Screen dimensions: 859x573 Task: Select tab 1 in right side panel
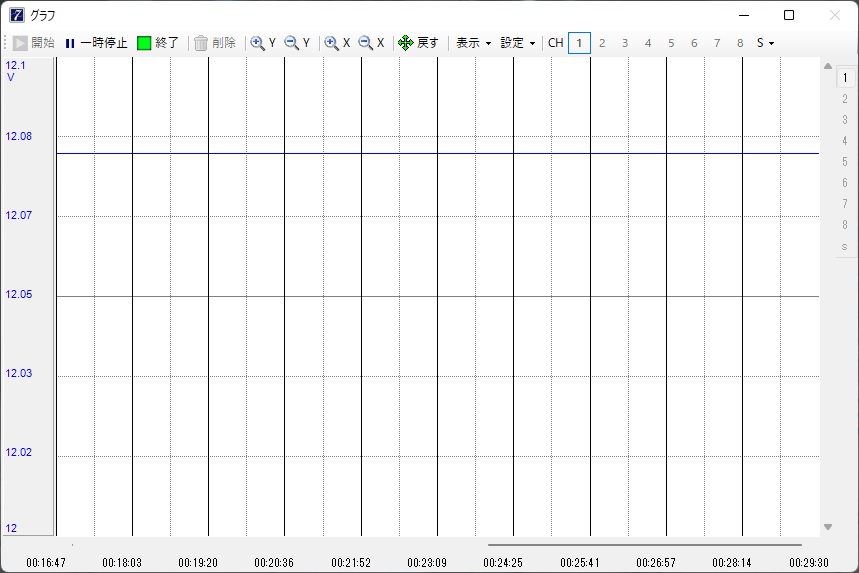click(x=845, y=77)
